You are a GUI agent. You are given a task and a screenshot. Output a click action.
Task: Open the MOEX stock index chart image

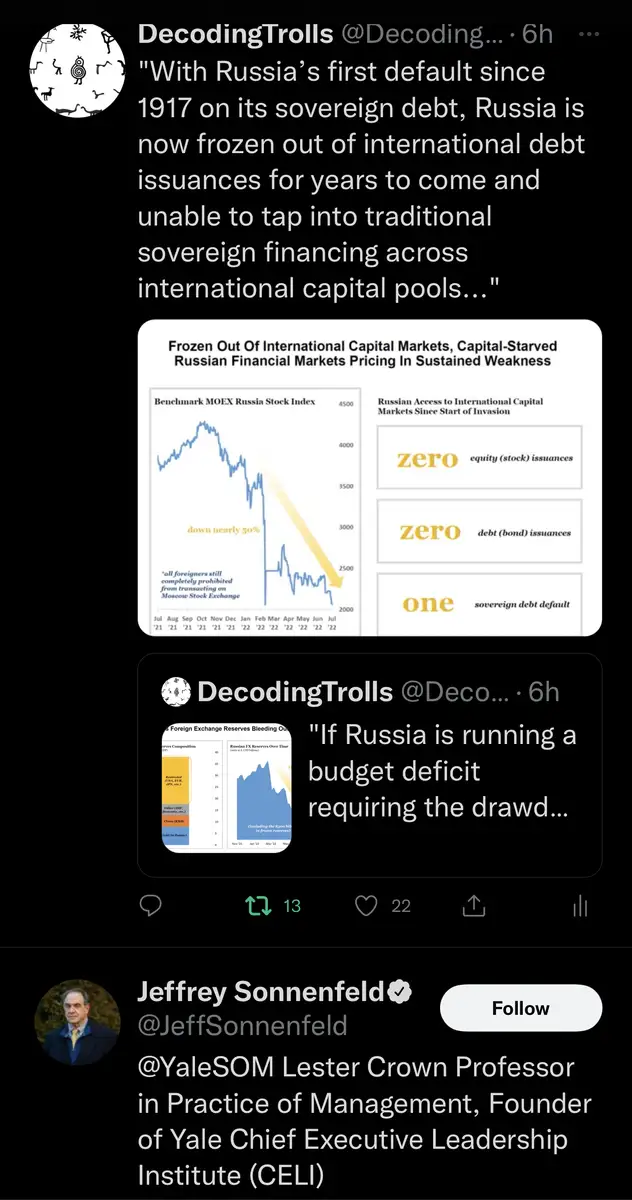pyautogui.click(x=369, y=477)
